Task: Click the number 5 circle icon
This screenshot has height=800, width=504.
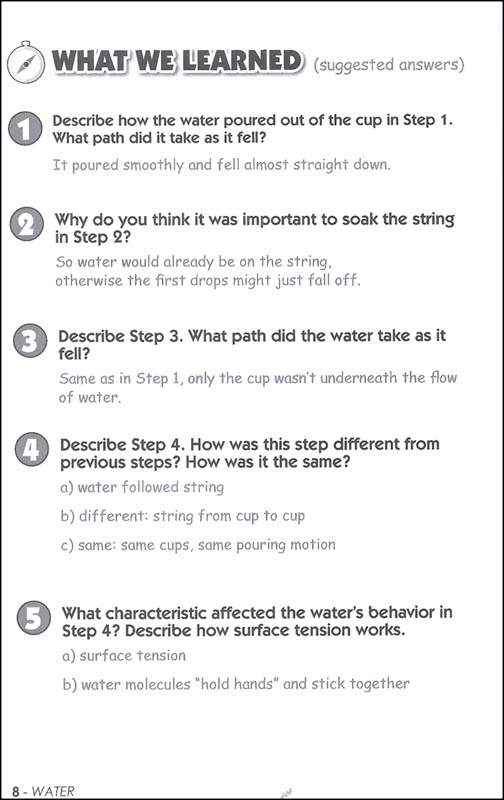Action: (x=34, y=618)
